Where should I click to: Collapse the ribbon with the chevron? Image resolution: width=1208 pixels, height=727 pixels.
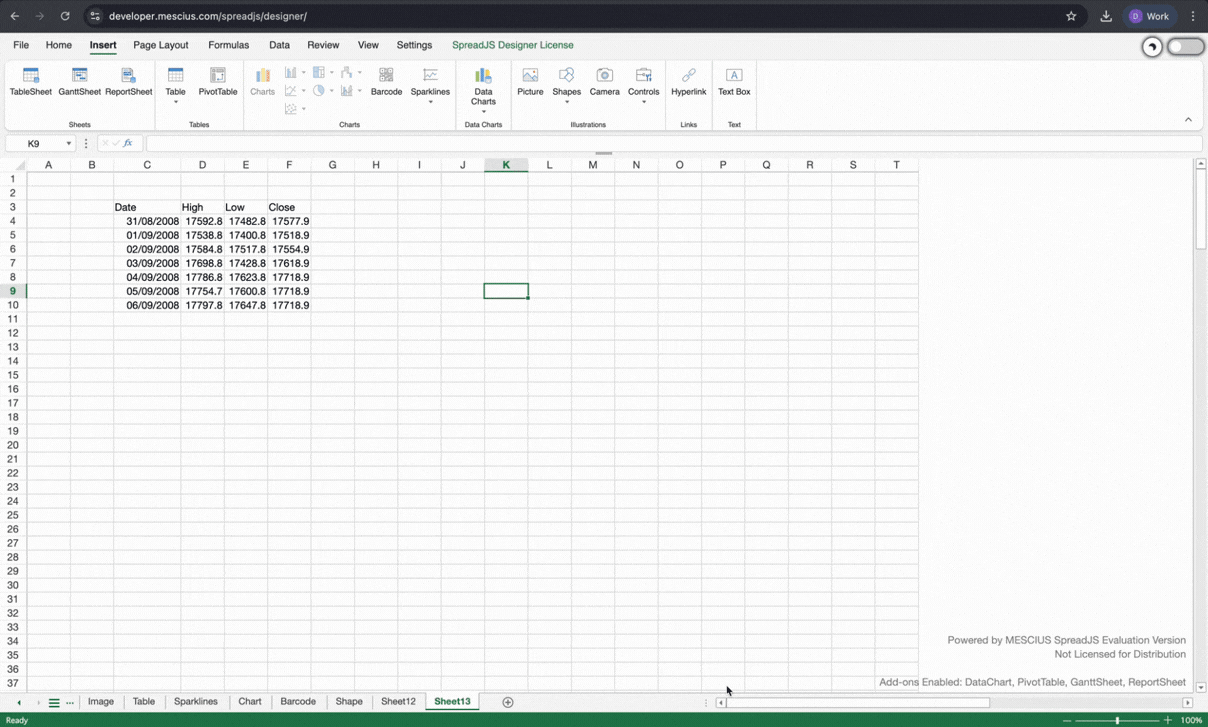1188,120
